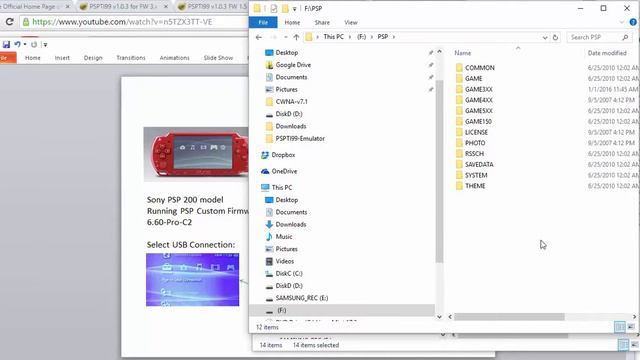Image resolution: width=640 pixels, height=360 pixels.
Task: Select This PC in navigation pane
Action: point(282,188)
